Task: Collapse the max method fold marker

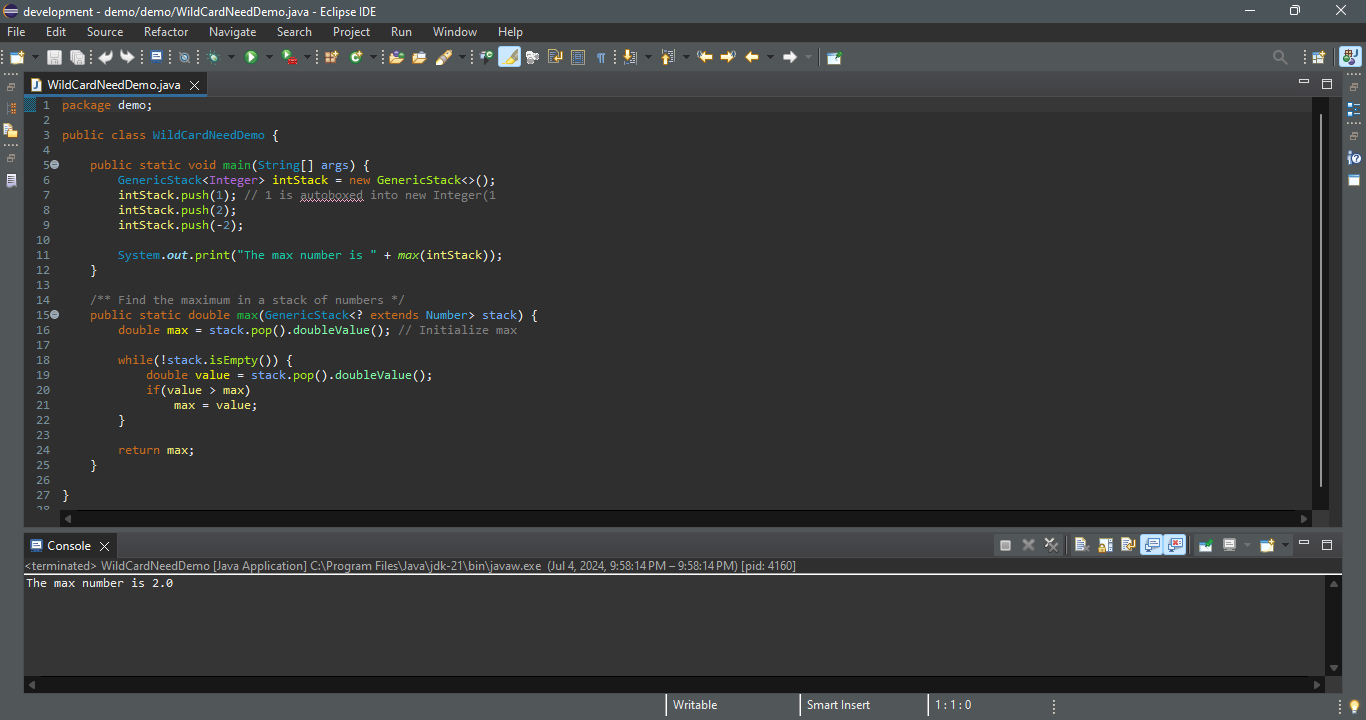Action: (x=54, y=315)
